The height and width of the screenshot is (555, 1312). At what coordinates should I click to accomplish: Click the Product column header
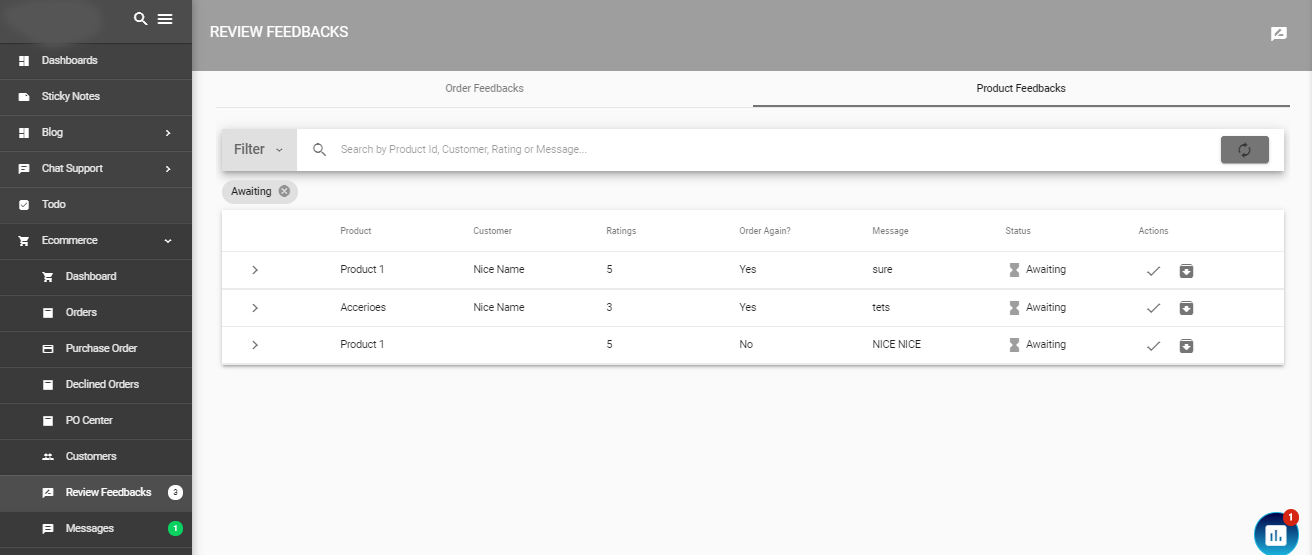coord(356,231)
